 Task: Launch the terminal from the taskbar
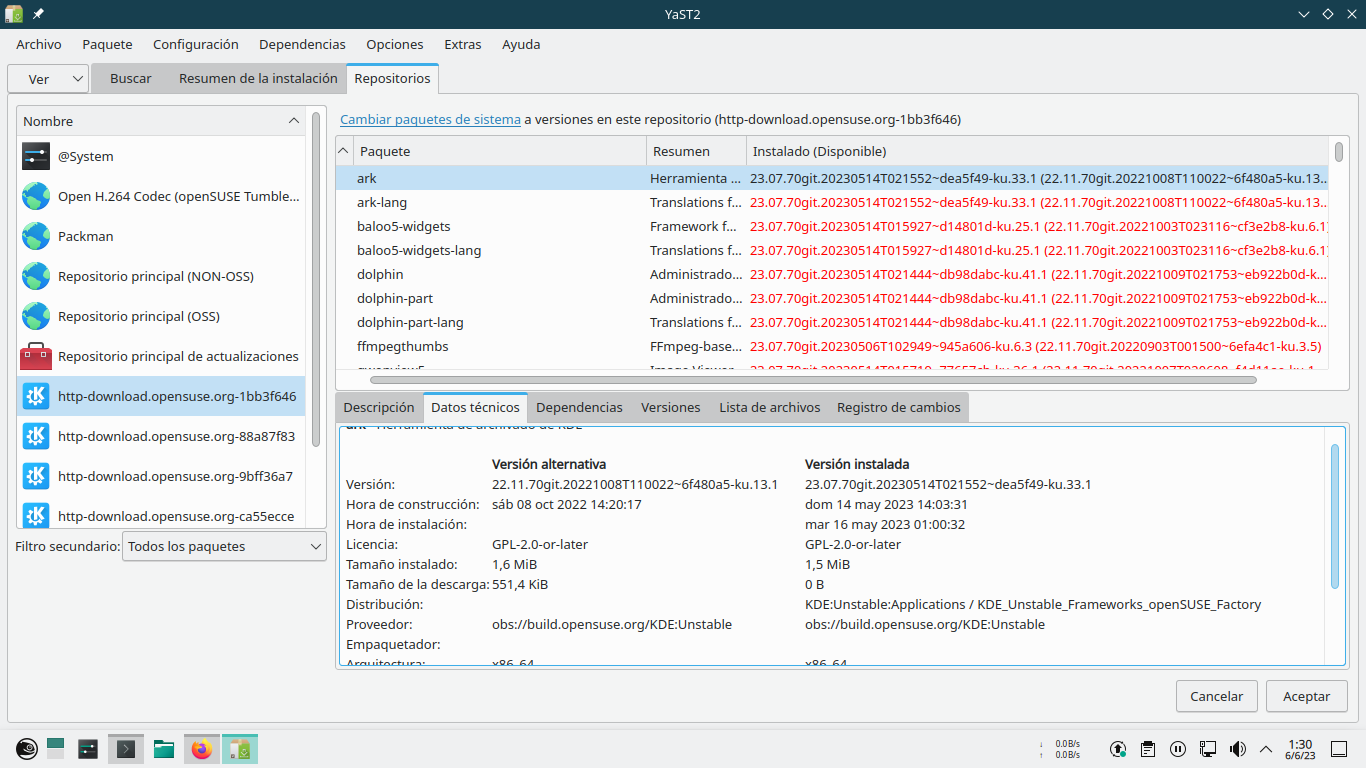[x=126, y=749]
